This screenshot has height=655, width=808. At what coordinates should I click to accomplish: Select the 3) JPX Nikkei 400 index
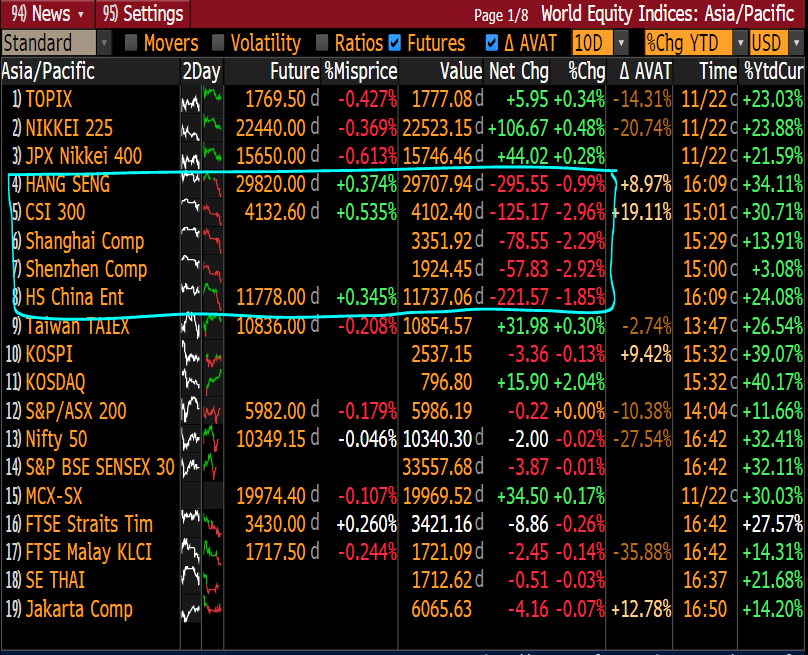click(77, 156)
